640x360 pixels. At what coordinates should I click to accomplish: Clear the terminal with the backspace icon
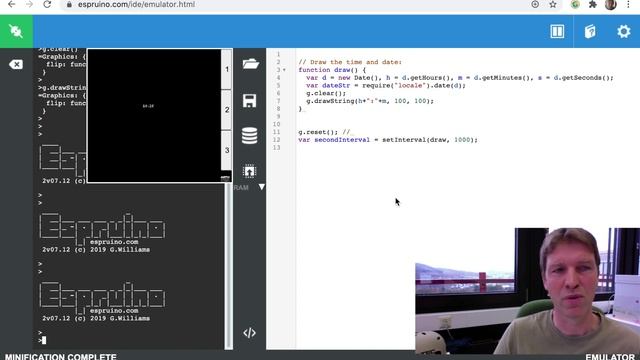tap(16, 64)
